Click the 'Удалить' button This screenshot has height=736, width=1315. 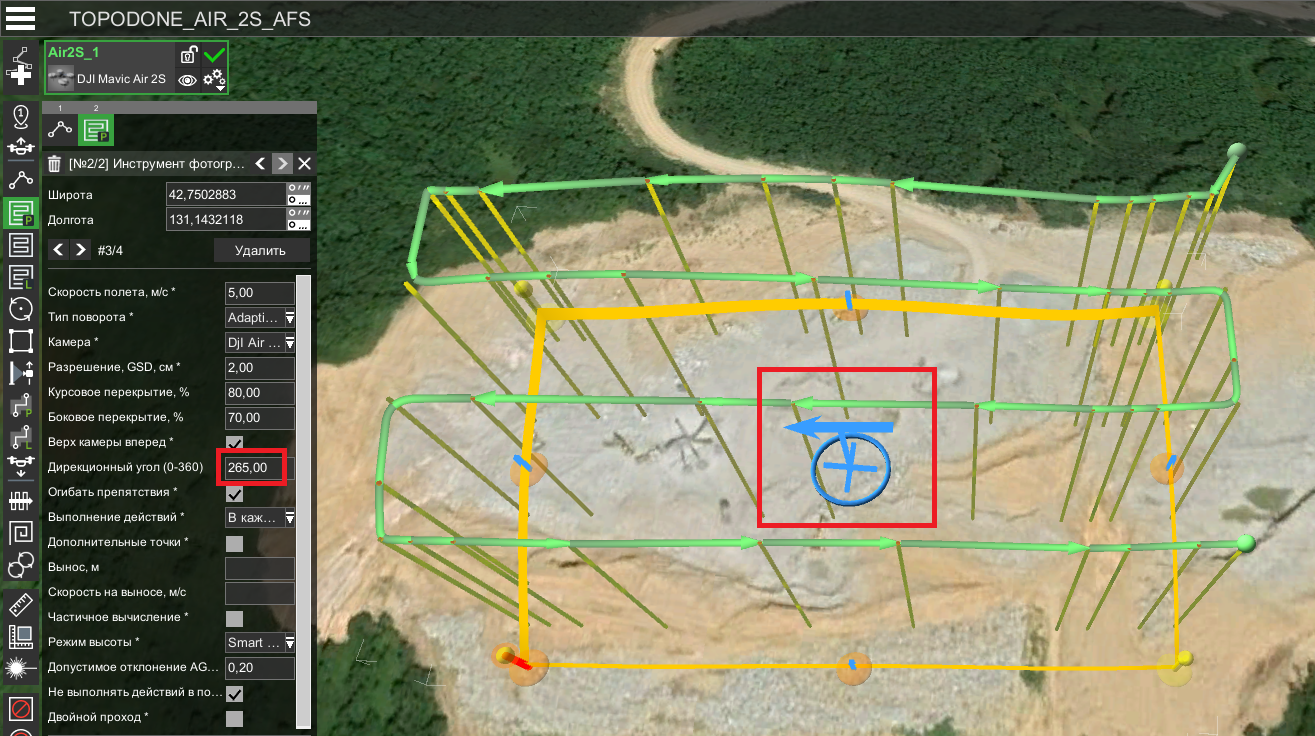[261, 250]
